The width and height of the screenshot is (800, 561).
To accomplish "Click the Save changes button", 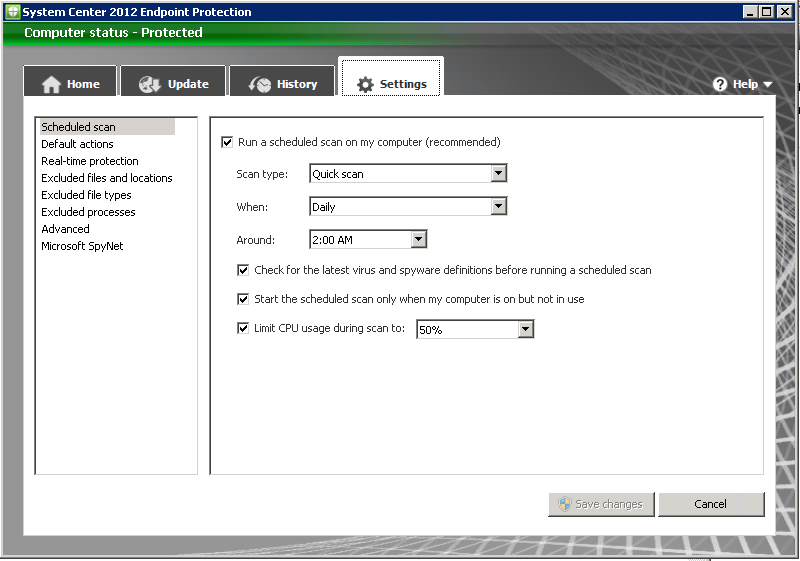I will coord(601,504).
